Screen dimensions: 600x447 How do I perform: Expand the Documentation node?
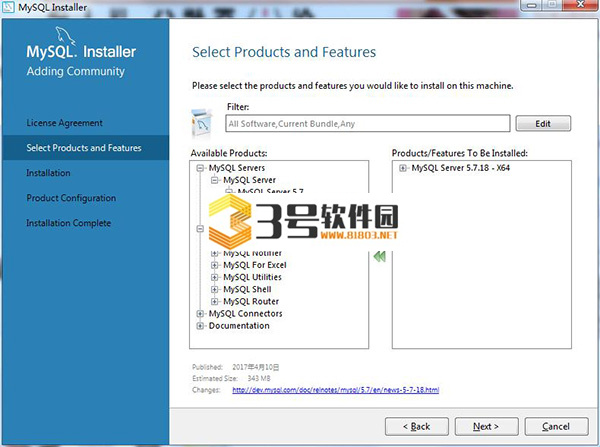[x=200, y=326]
